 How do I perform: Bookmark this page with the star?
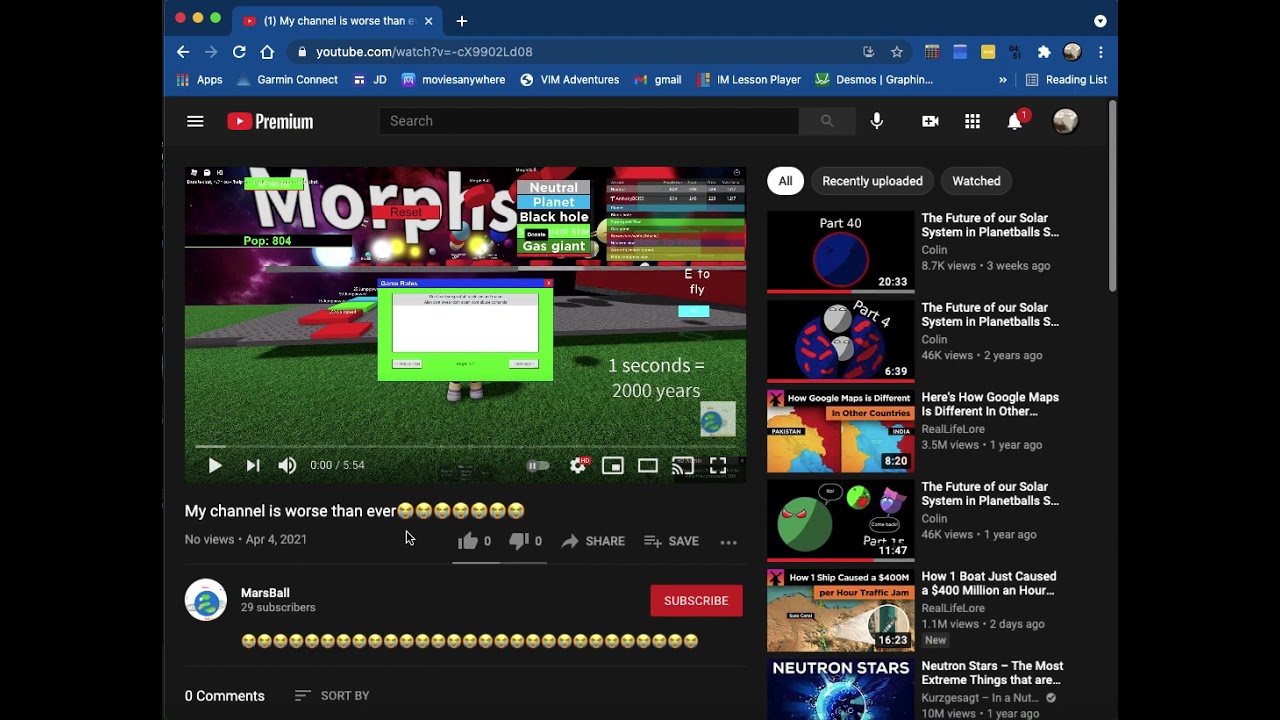tap(897, 52)
